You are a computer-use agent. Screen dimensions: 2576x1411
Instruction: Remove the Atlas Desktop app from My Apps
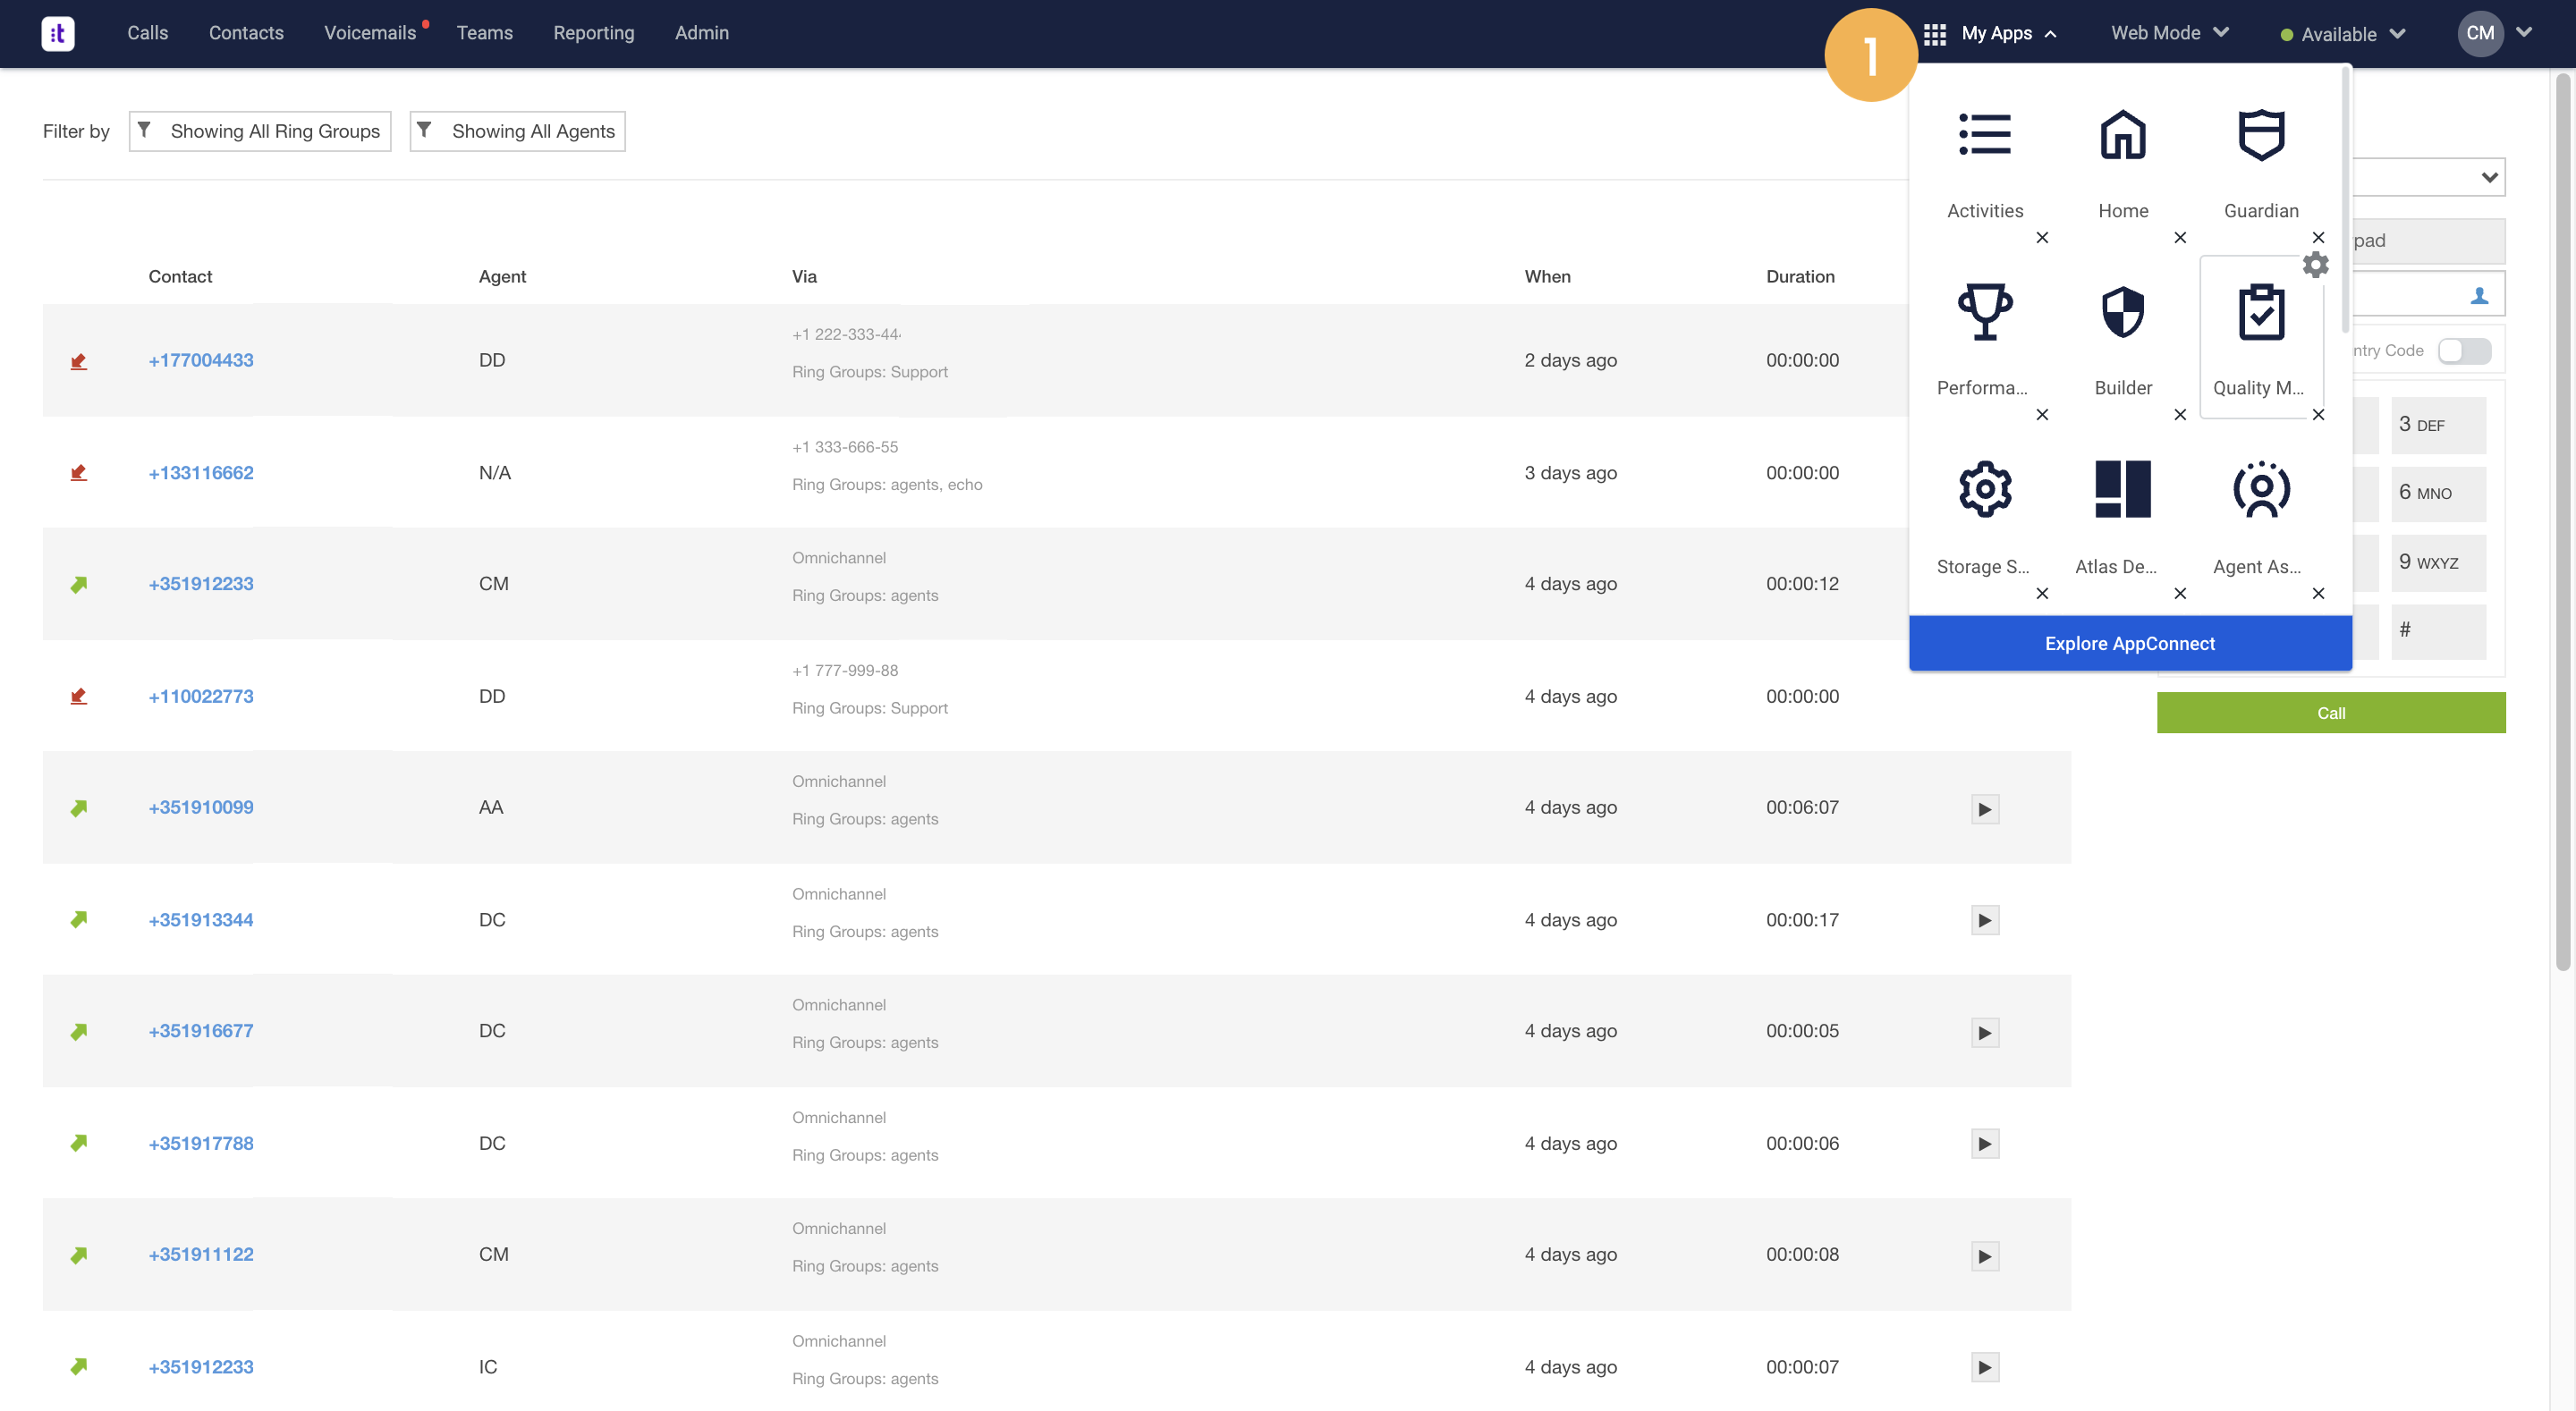[x=2180, y=593]
